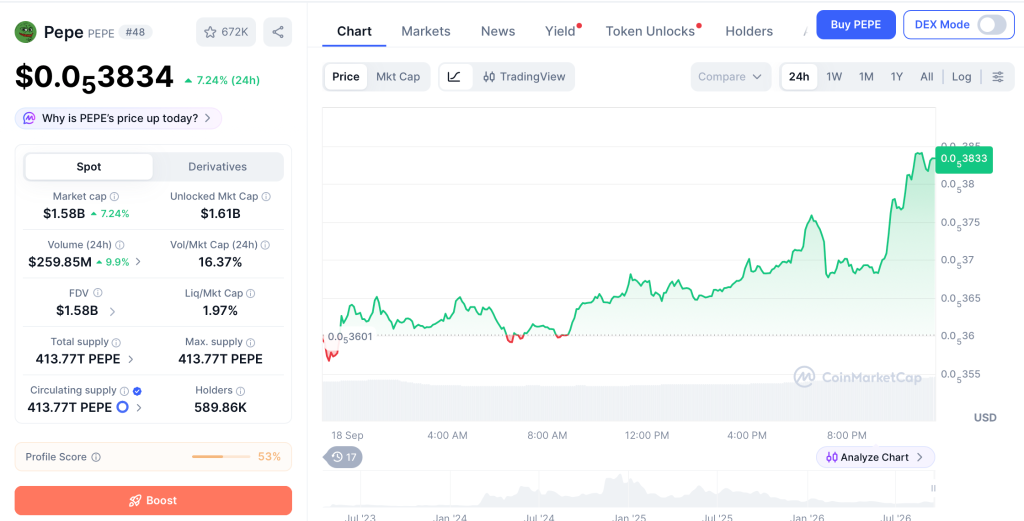Image resolution: width=1024 pixels, height=521 pixels.
Task: Open the Compare dropdown
Action: [x=730, y=76]
